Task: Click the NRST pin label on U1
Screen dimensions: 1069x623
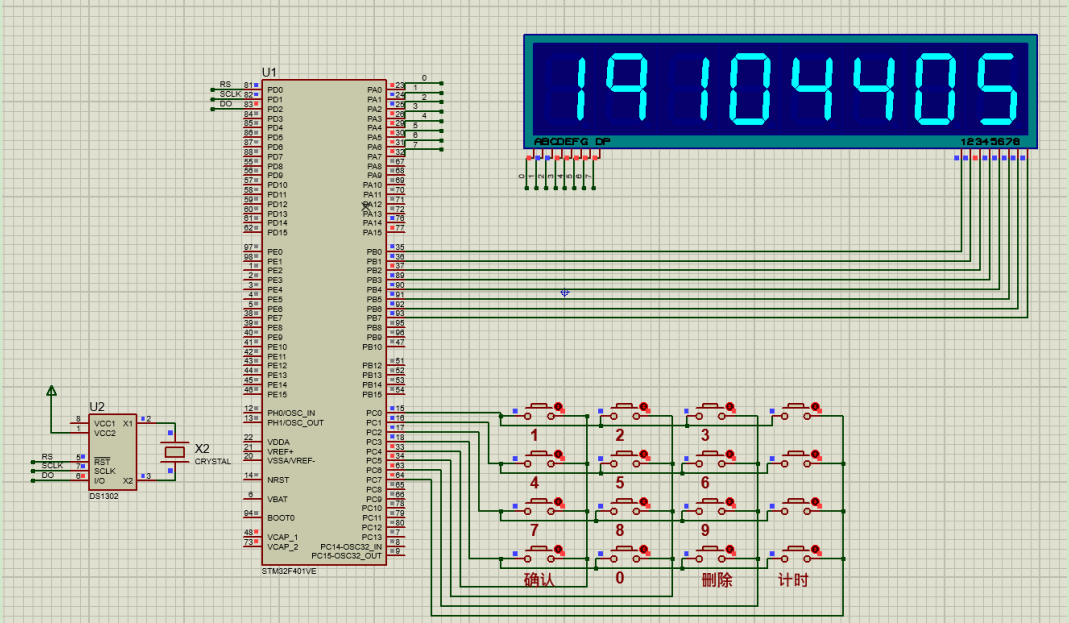Action: point(278,480)
